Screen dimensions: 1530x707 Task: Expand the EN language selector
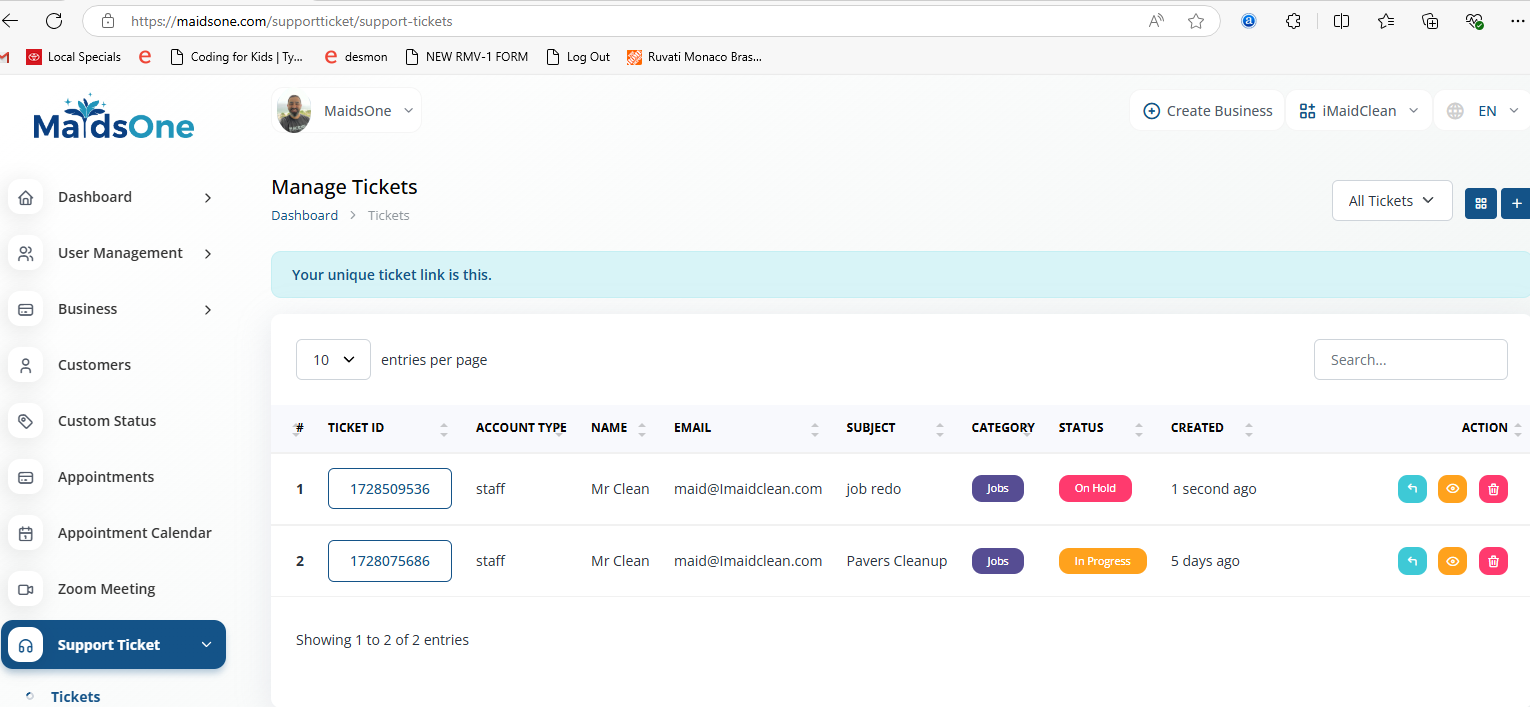[x=1484, y=111]
